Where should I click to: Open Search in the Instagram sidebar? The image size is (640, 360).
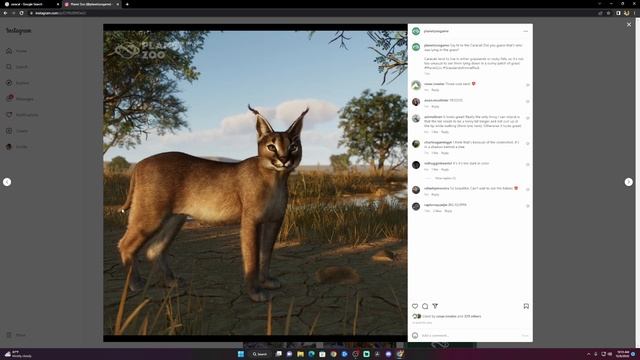(x=17, y=67)
